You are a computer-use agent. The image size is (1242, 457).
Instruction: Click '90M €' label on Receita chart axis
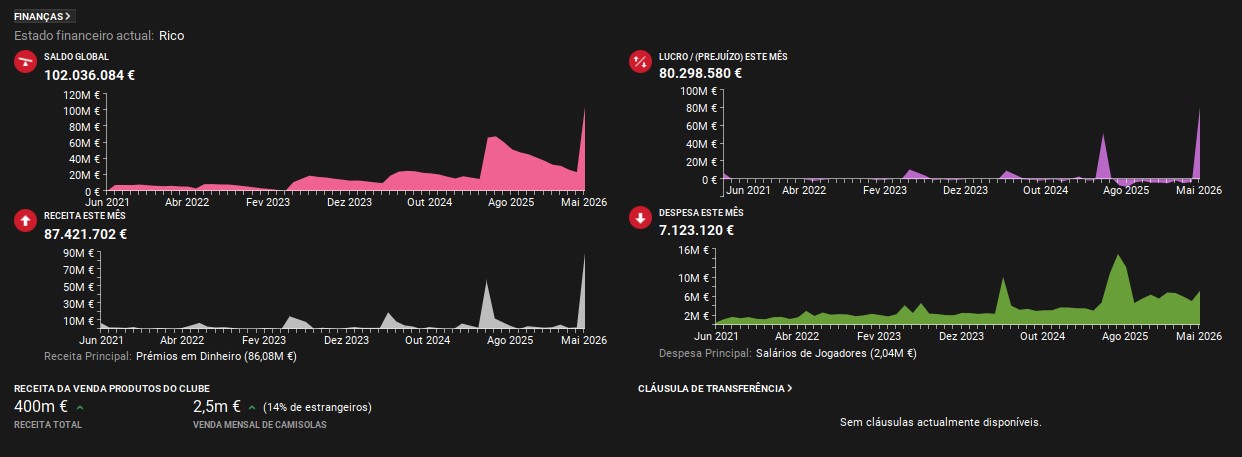point(78,253)
